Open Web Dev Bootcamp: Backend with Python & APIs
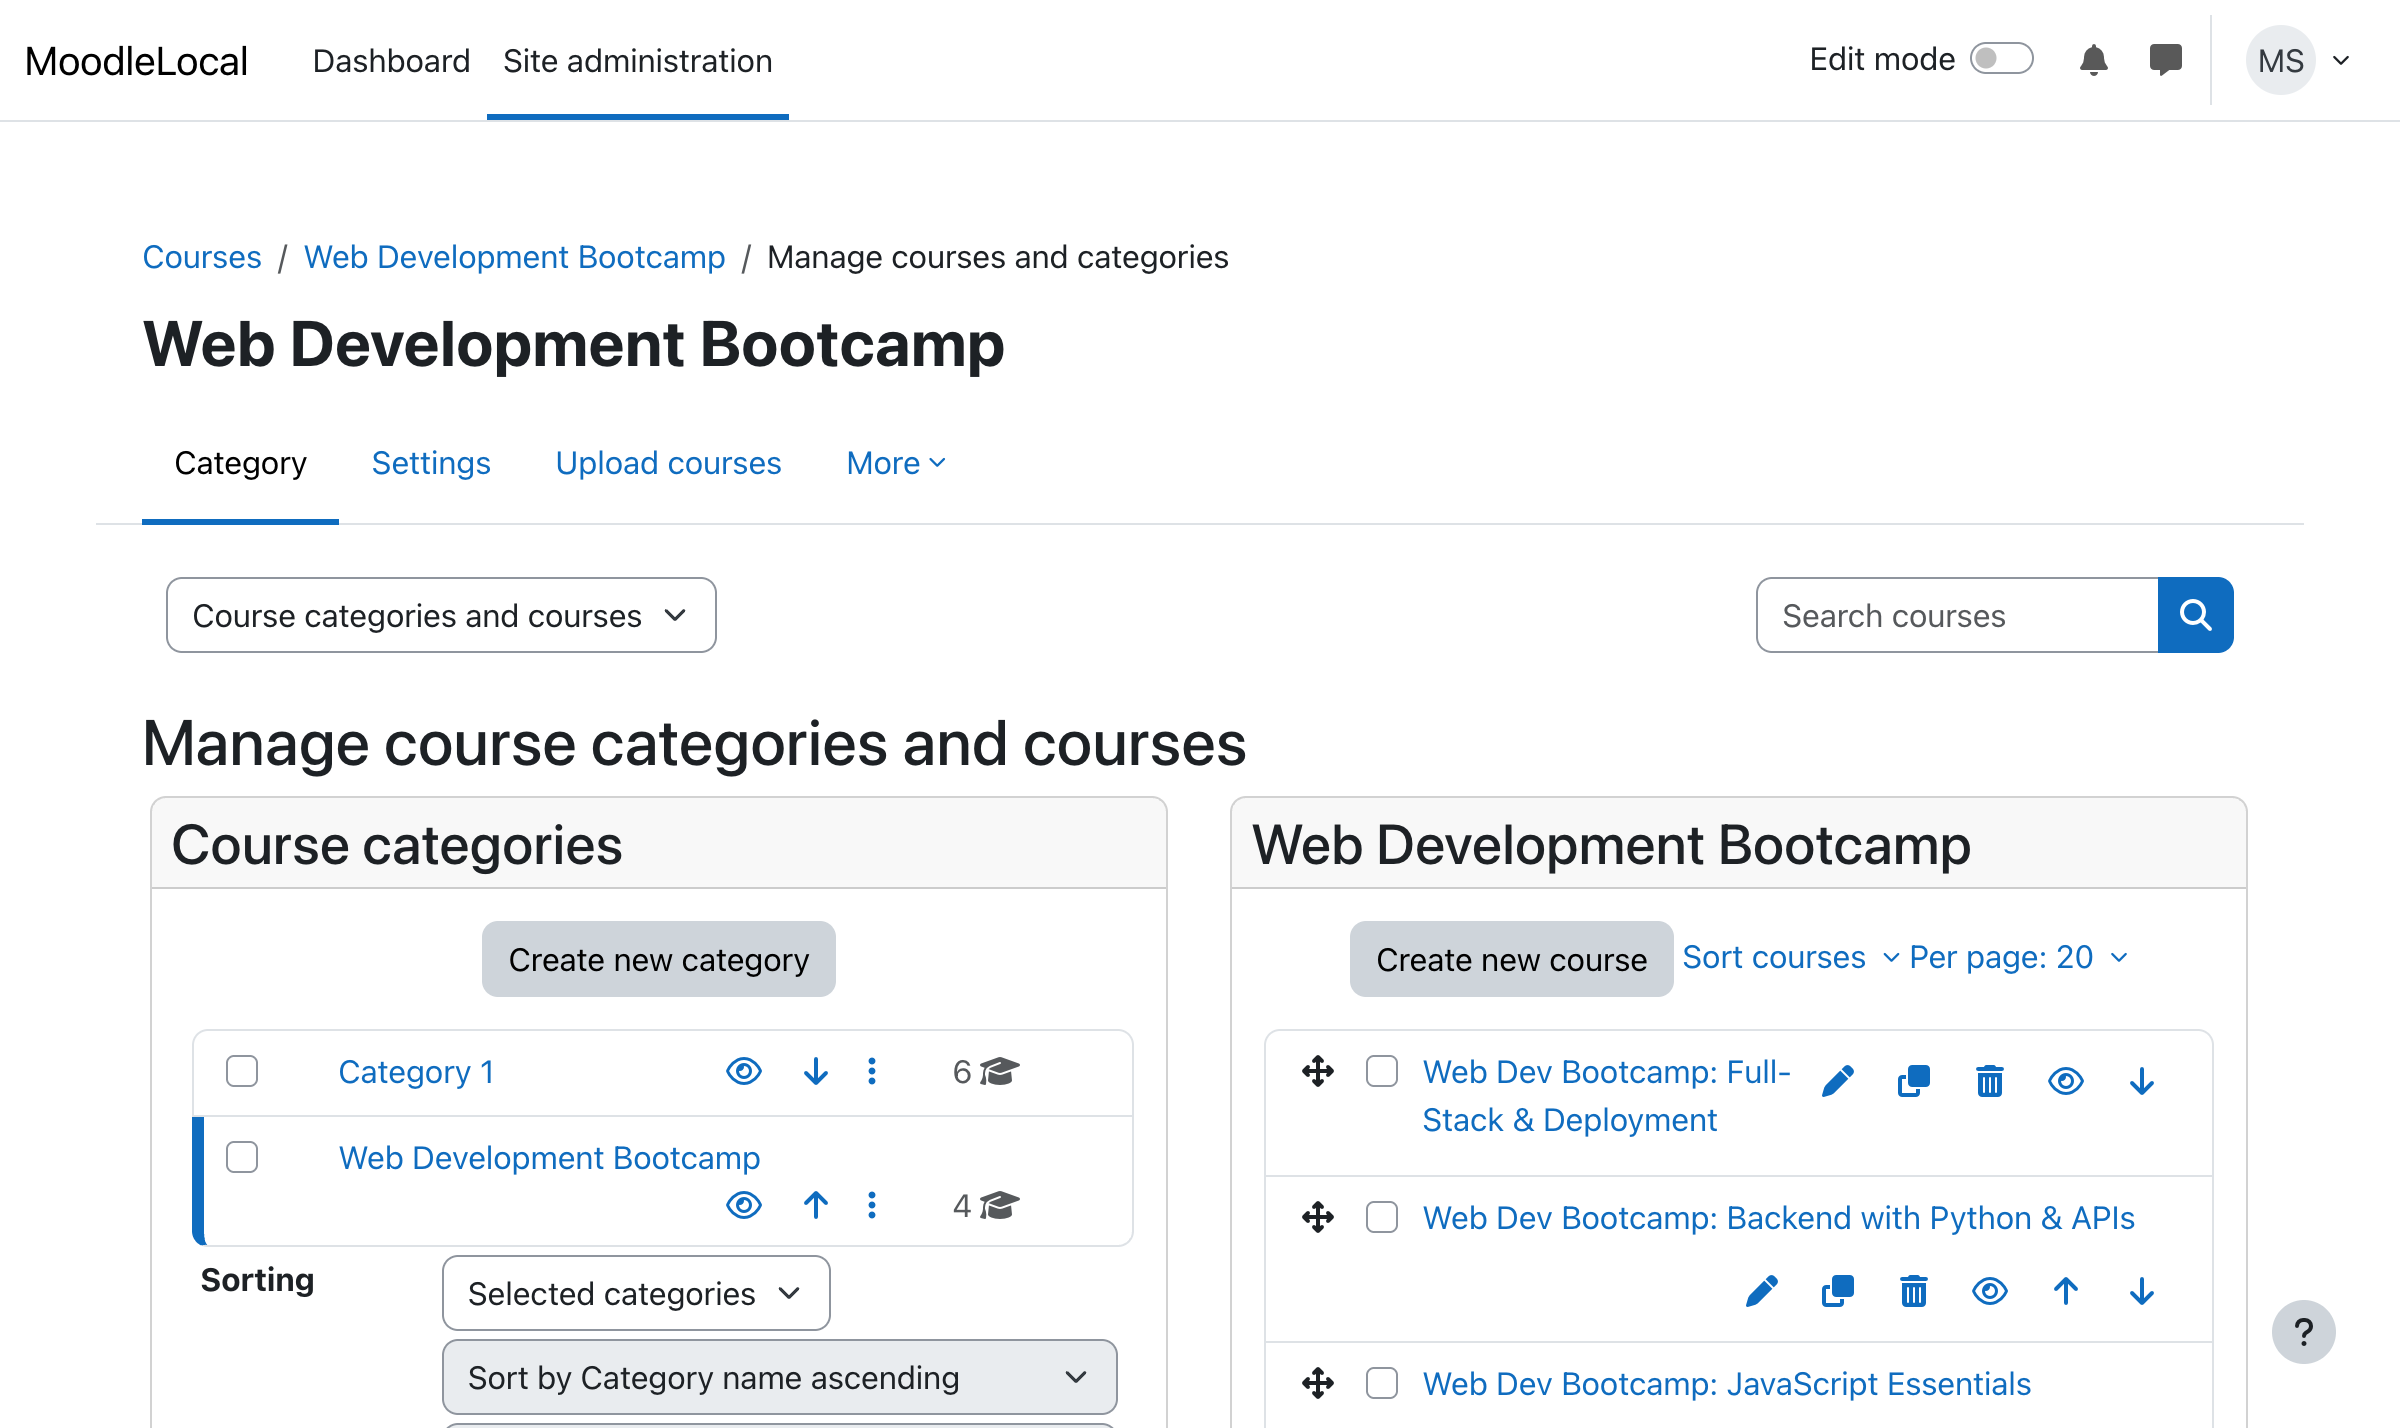 pos(1779,1217)
